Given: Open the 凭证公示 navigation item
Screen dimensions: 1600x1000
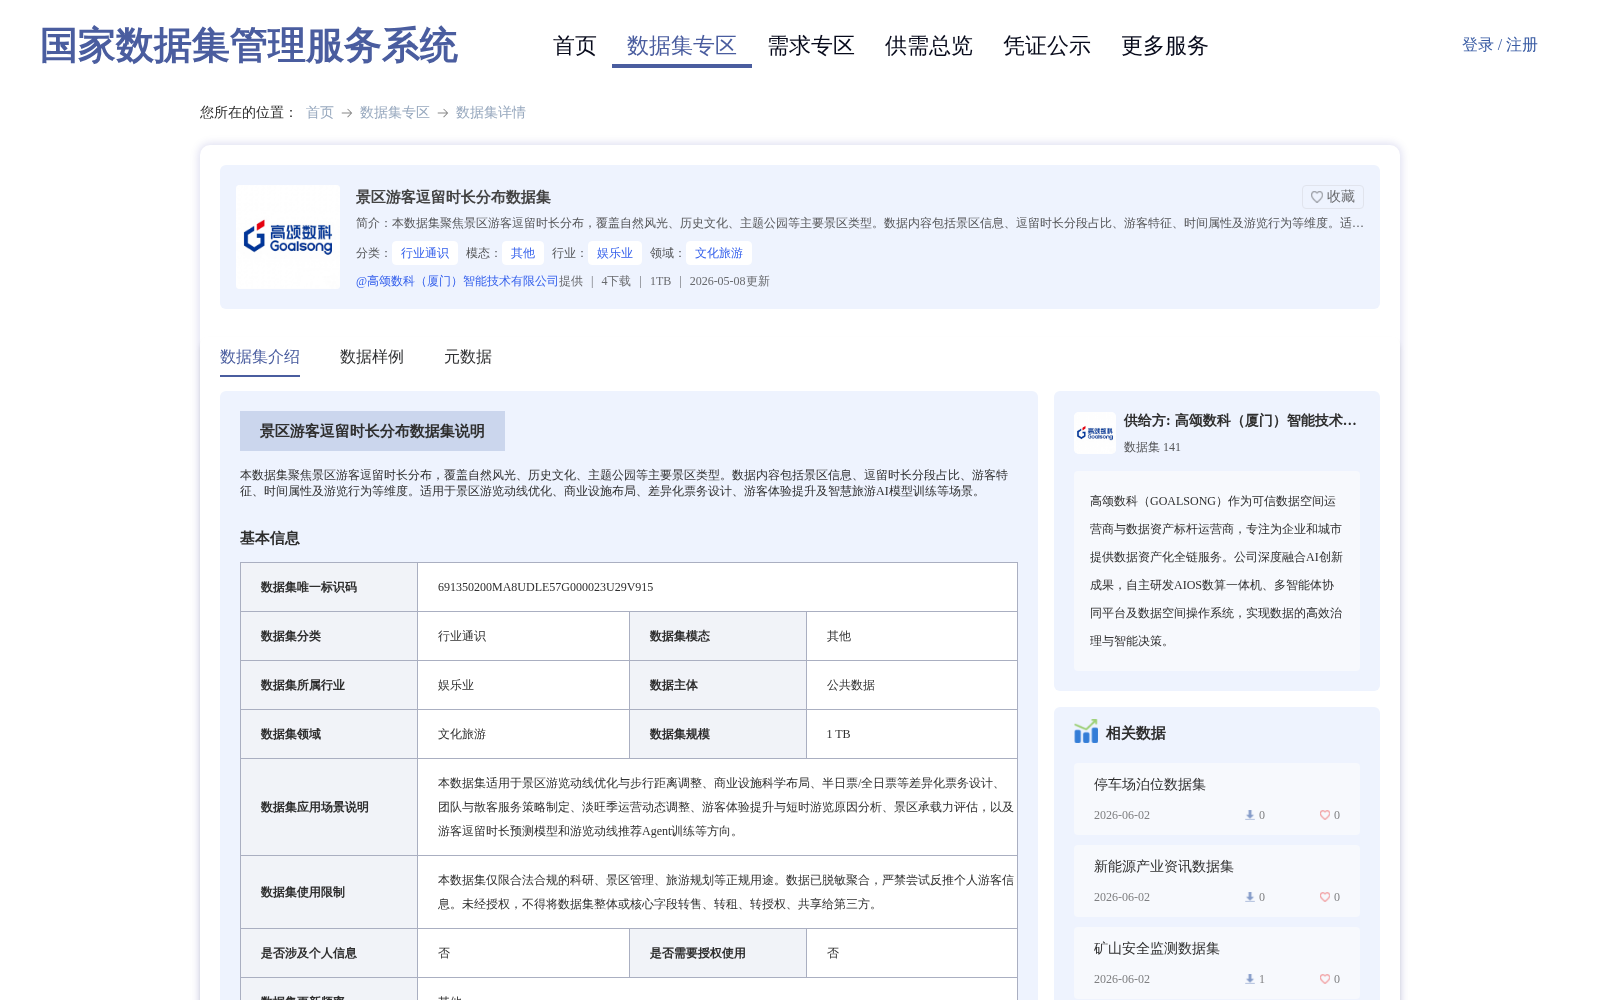Looking at the screenshot, I should [x=1047, y=46].
